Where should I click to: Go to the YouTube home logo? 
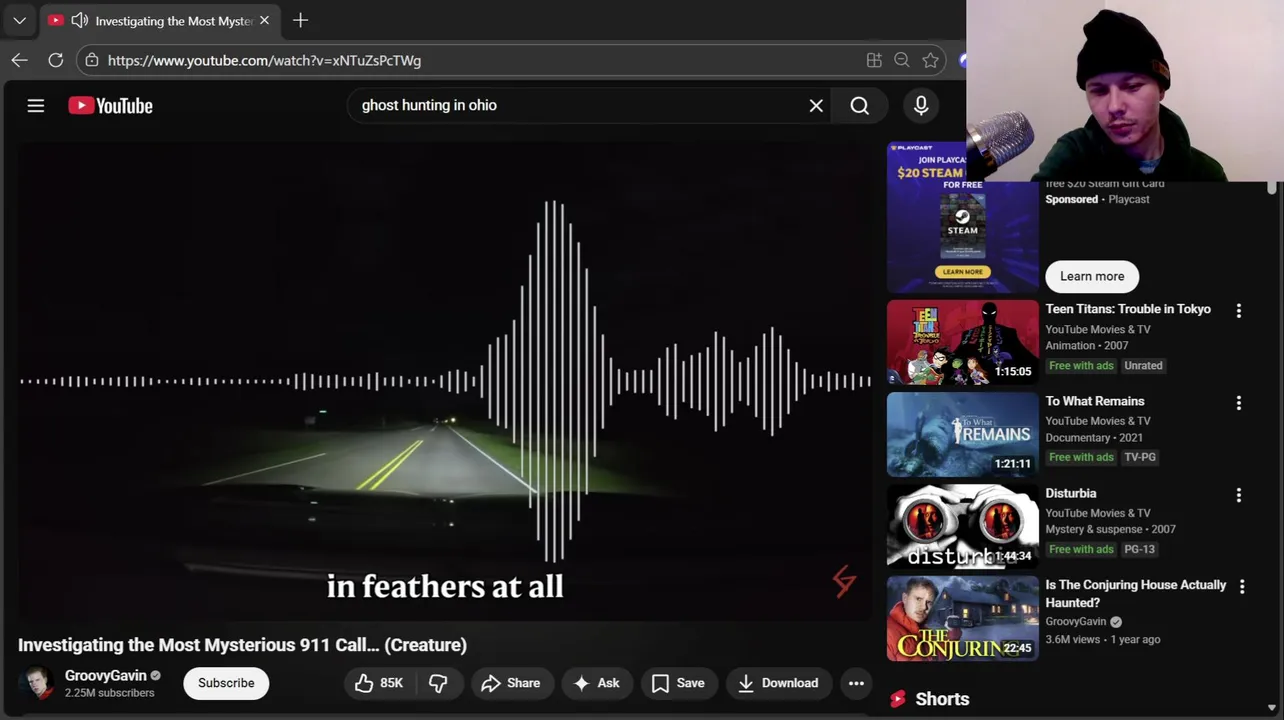110,105
